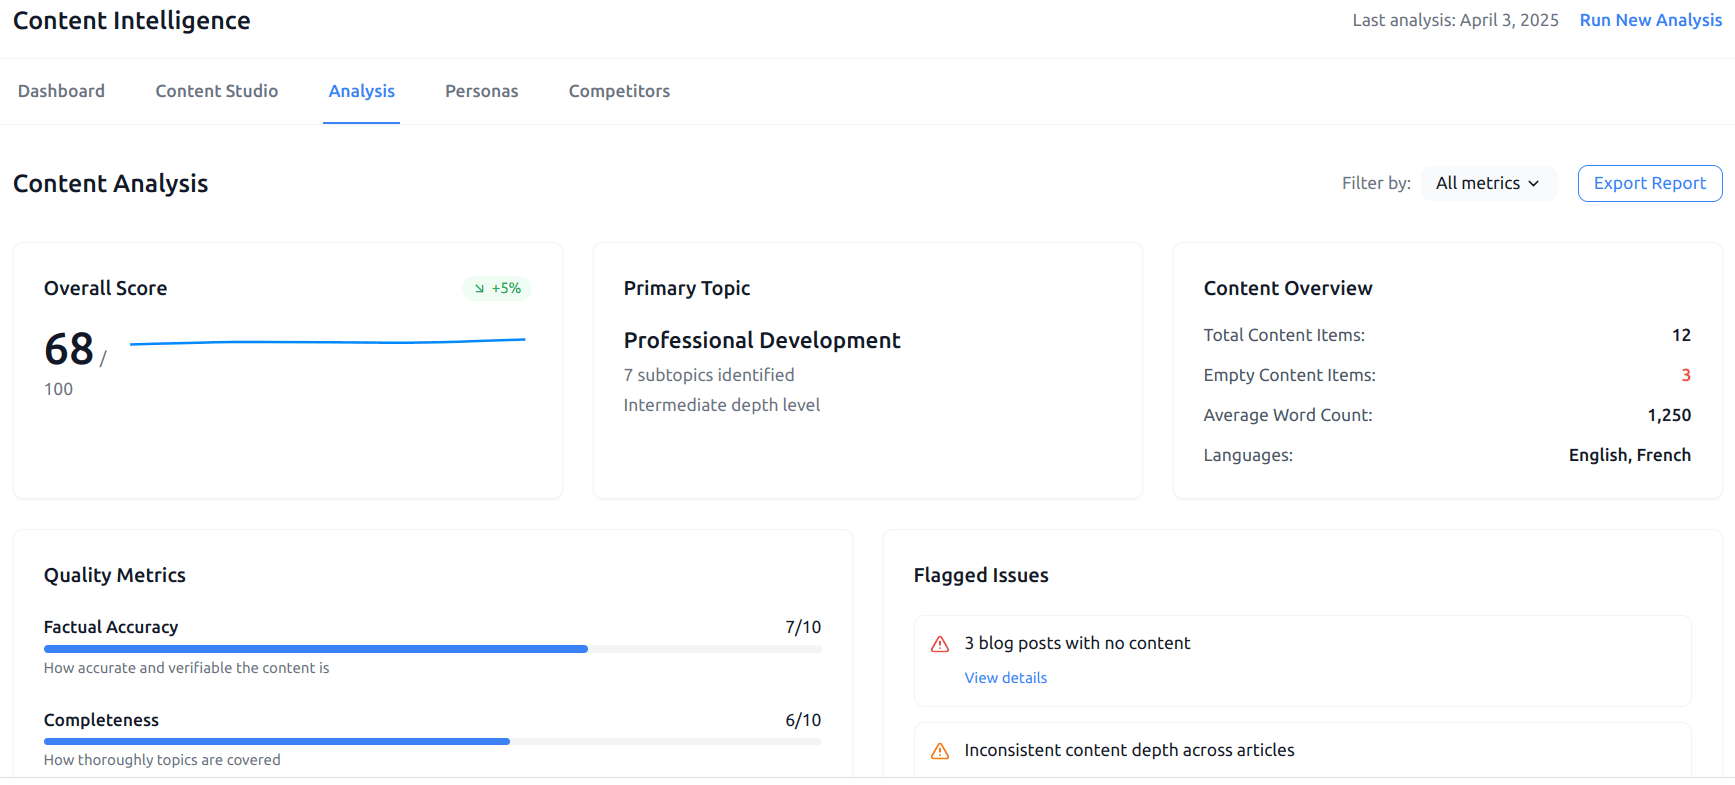Image resolution: width=1735 pixels, height=785 pixels.
Task: Click the Empty Content Items value 3
Action: [x=1686, y=375]
